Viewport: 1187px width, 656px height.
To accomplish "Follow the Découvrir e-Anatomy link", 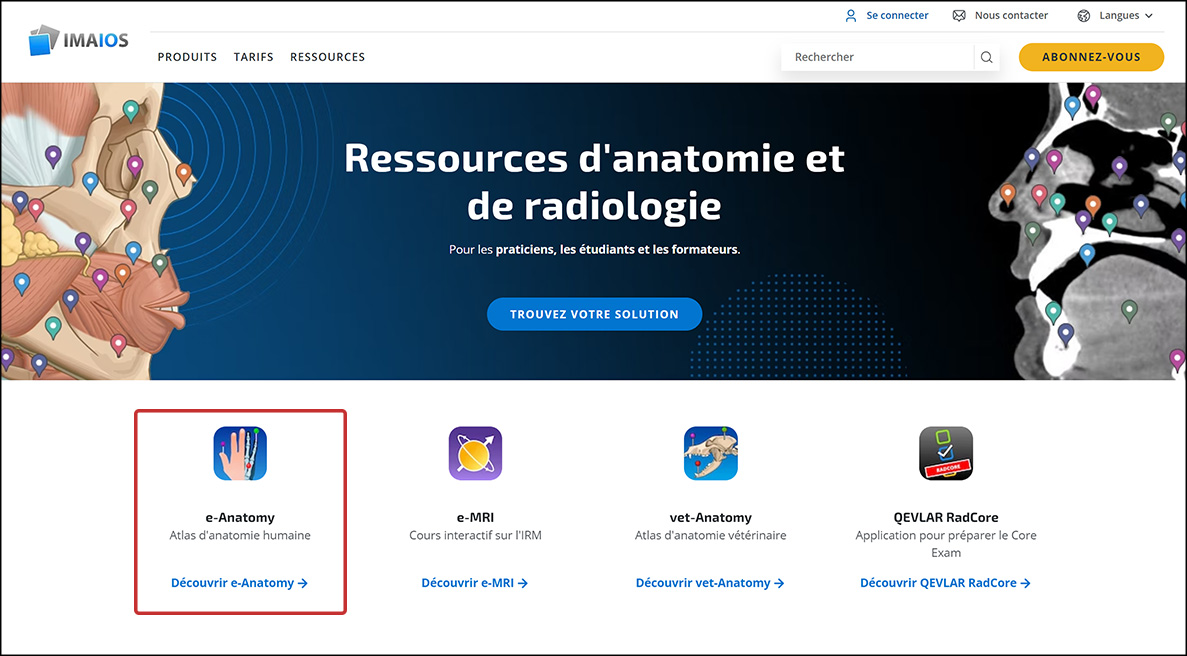I will coord(239,583).
